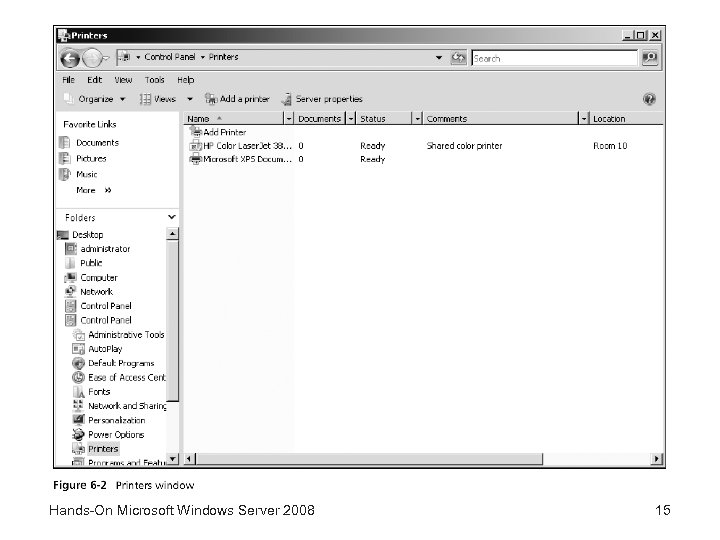Click the Pictures favorite link icon
The image size is (720, 540).
pos(65,158)
